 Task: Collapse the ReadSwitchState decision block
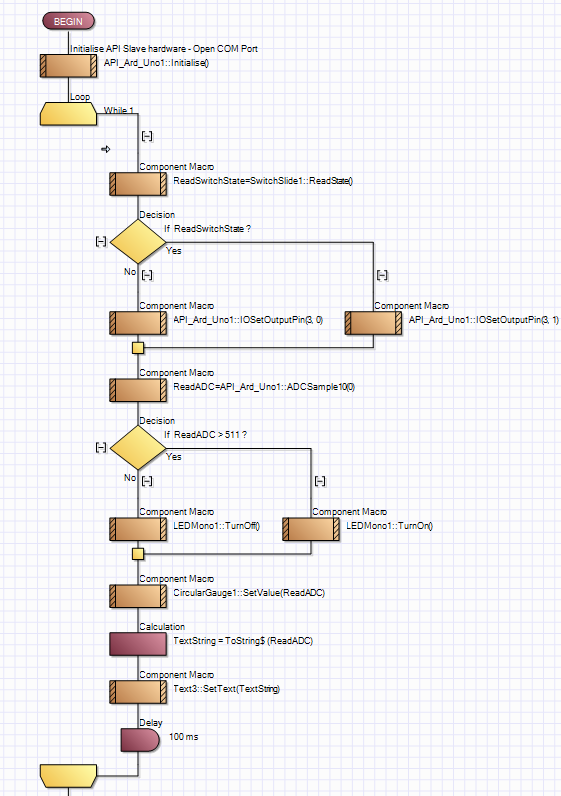click(x=101, y=241)
